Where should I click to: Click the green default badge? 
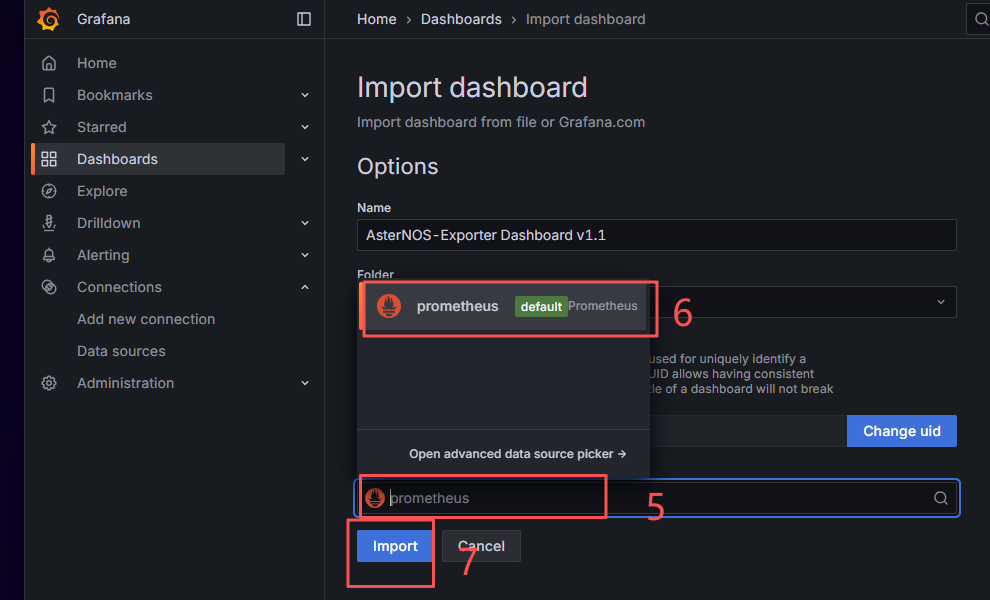coord(541,306)
